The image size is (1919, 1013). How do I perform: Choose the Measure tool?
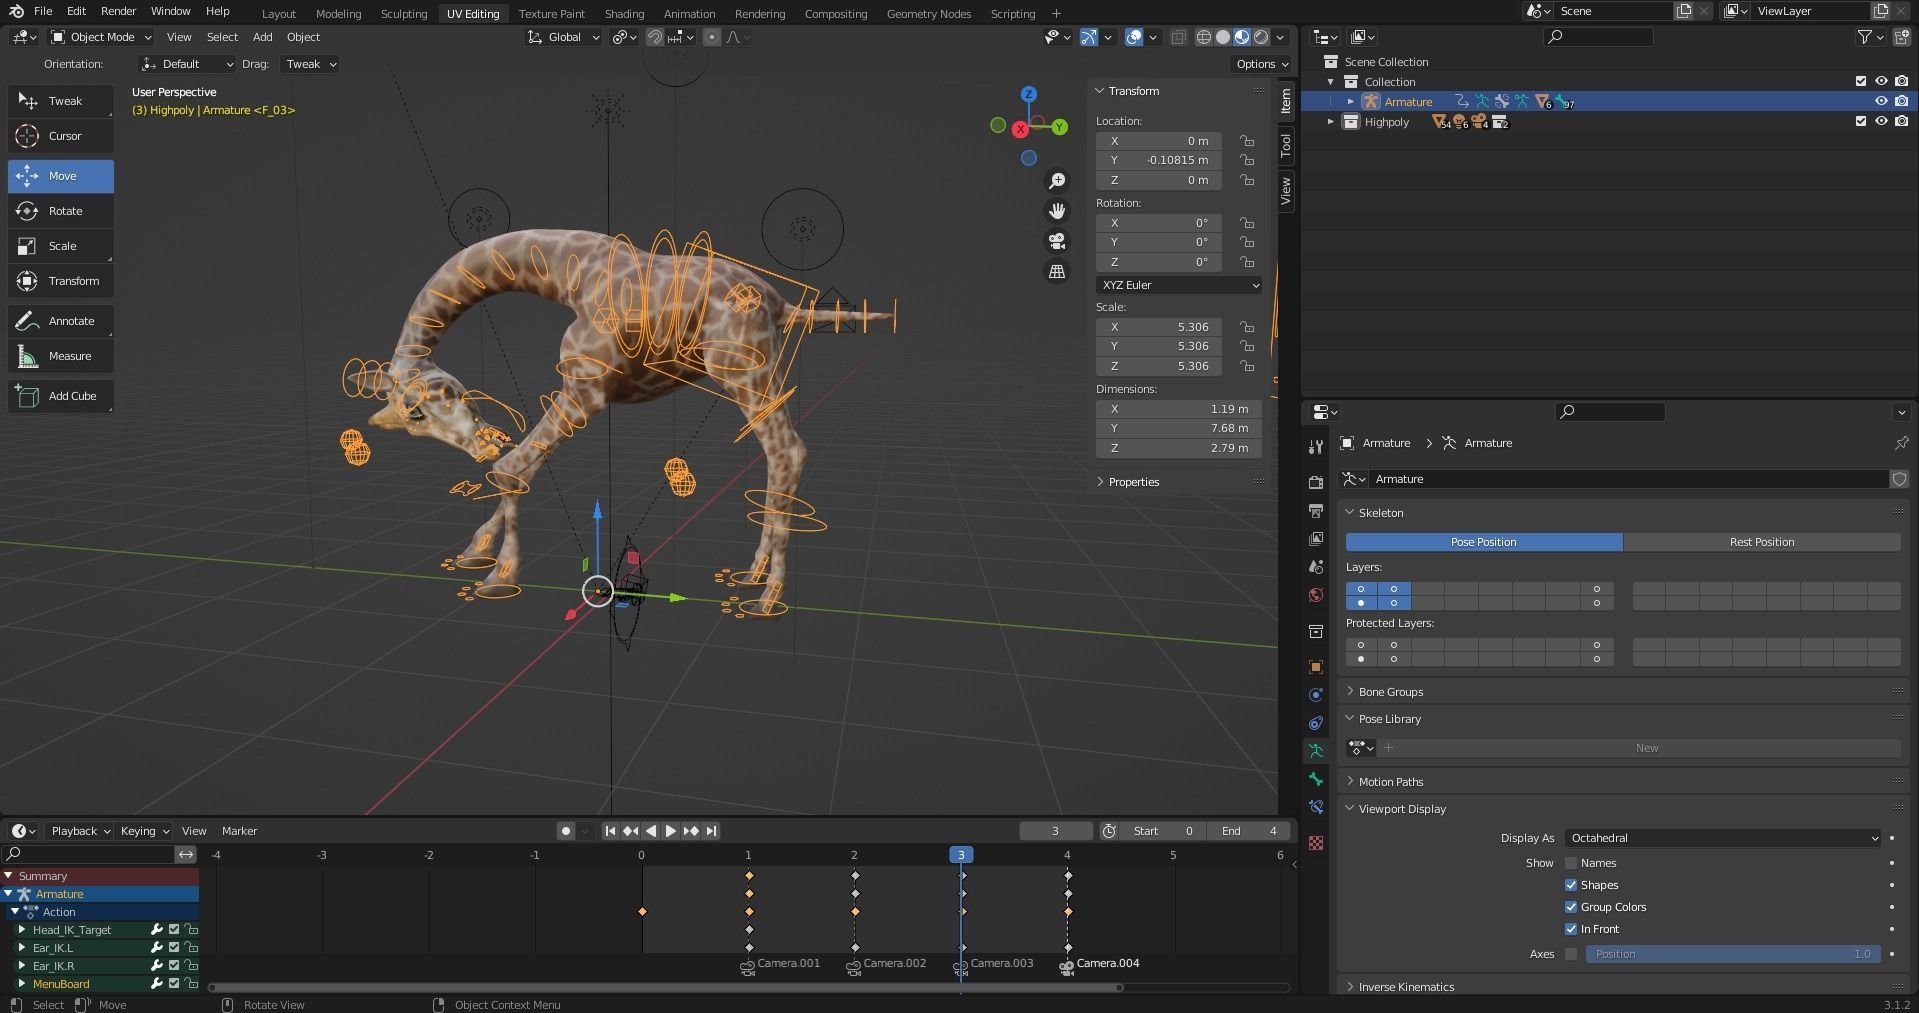(x=61, y=356)
